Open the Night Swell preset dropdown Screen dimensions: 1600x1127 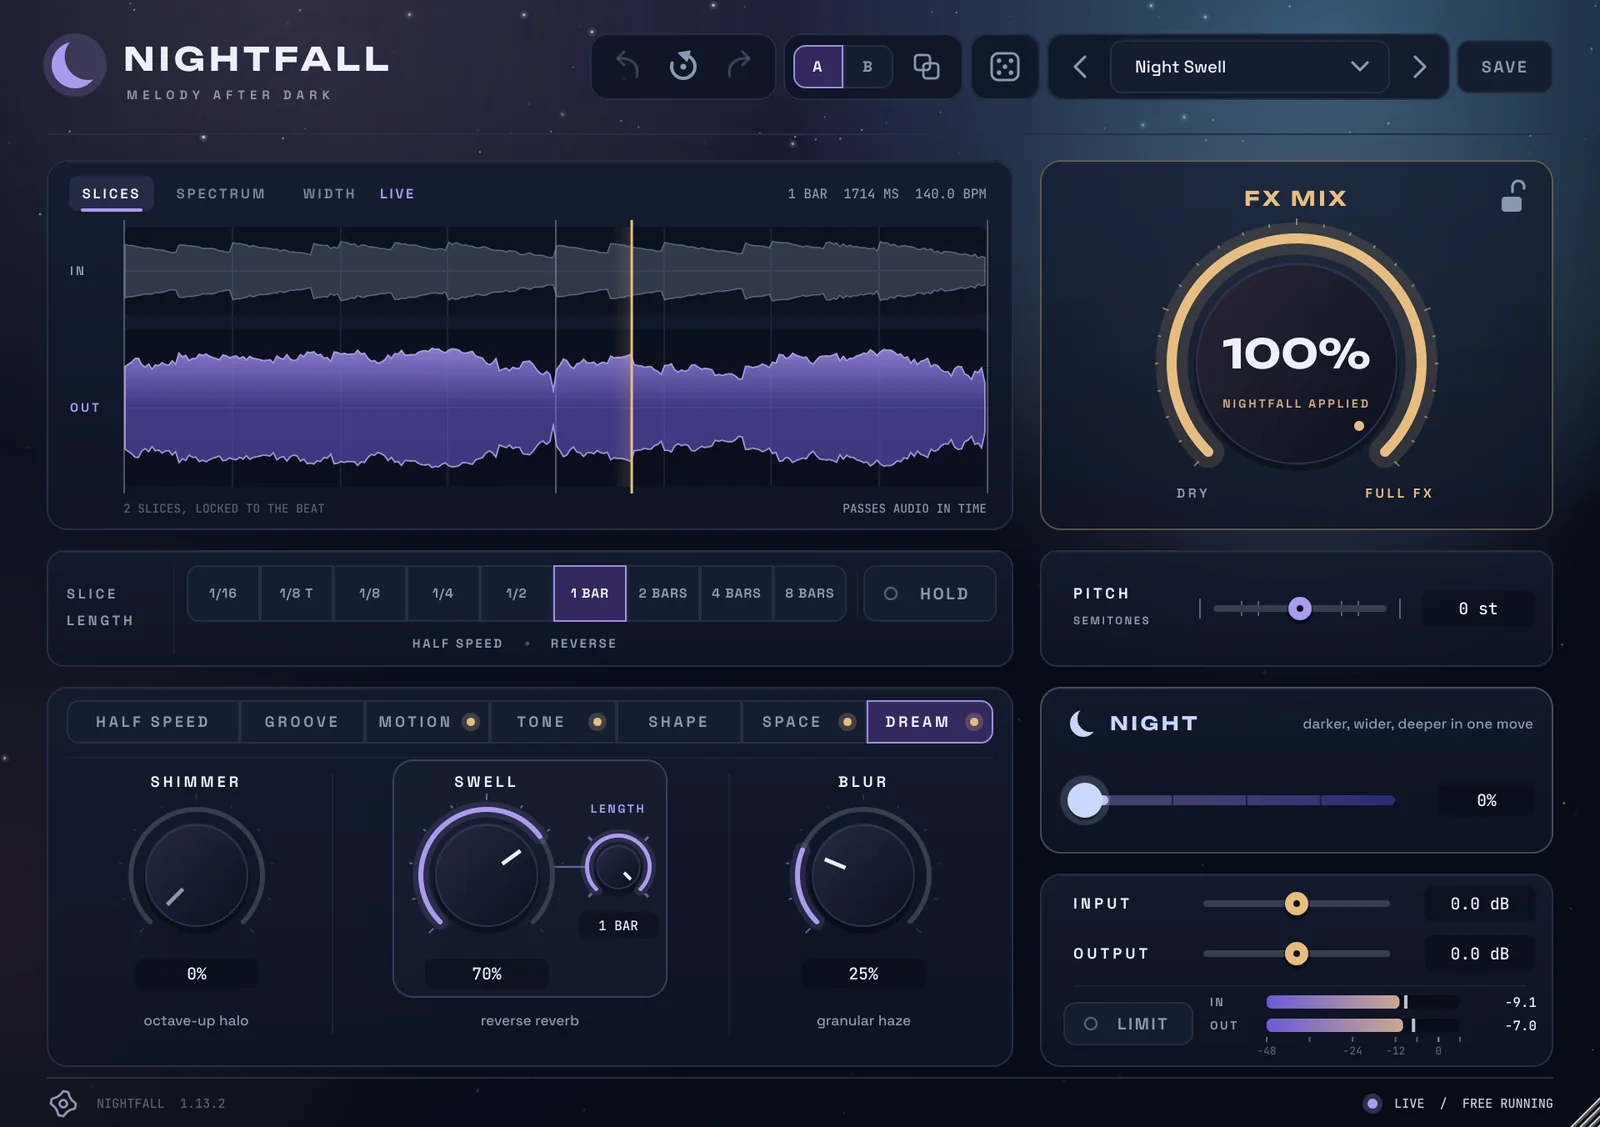coord(1249,67)
